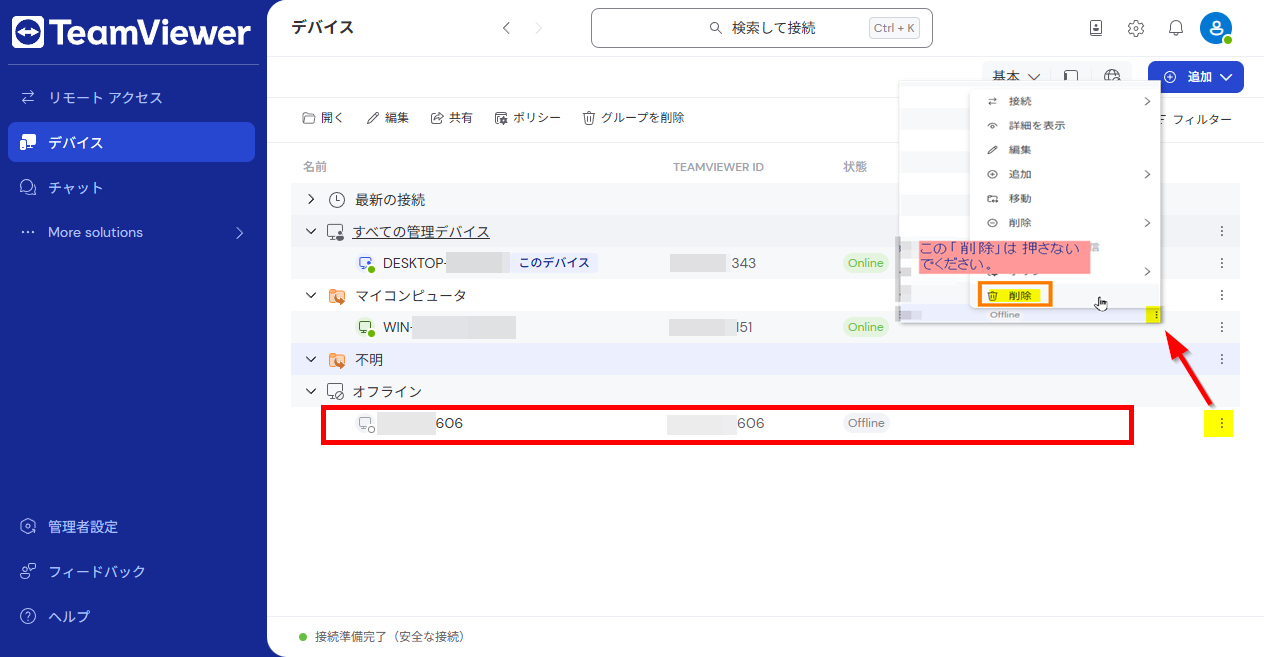
Task: Click the 最新の接続 clock icon
Action: click(337, 200)
